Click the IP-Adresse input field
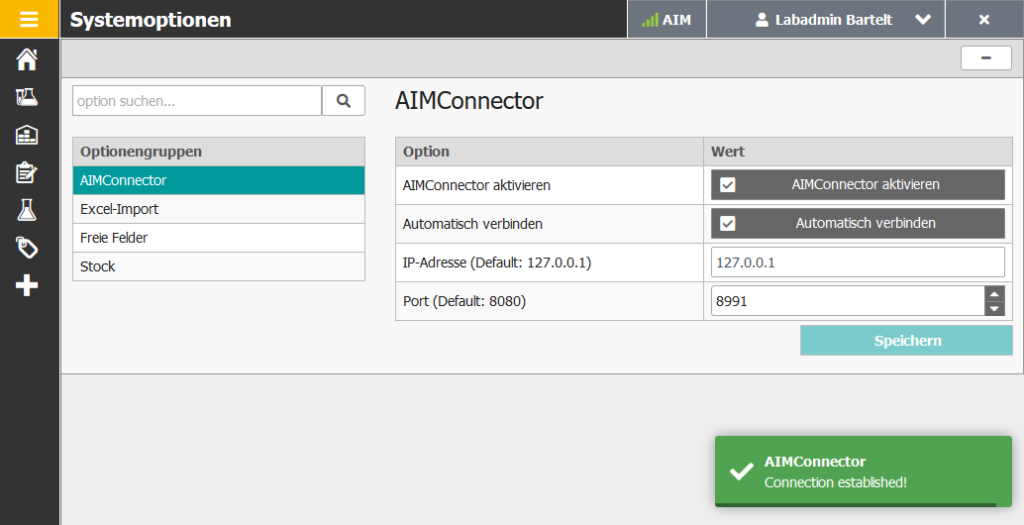 [x=857, y=262]
